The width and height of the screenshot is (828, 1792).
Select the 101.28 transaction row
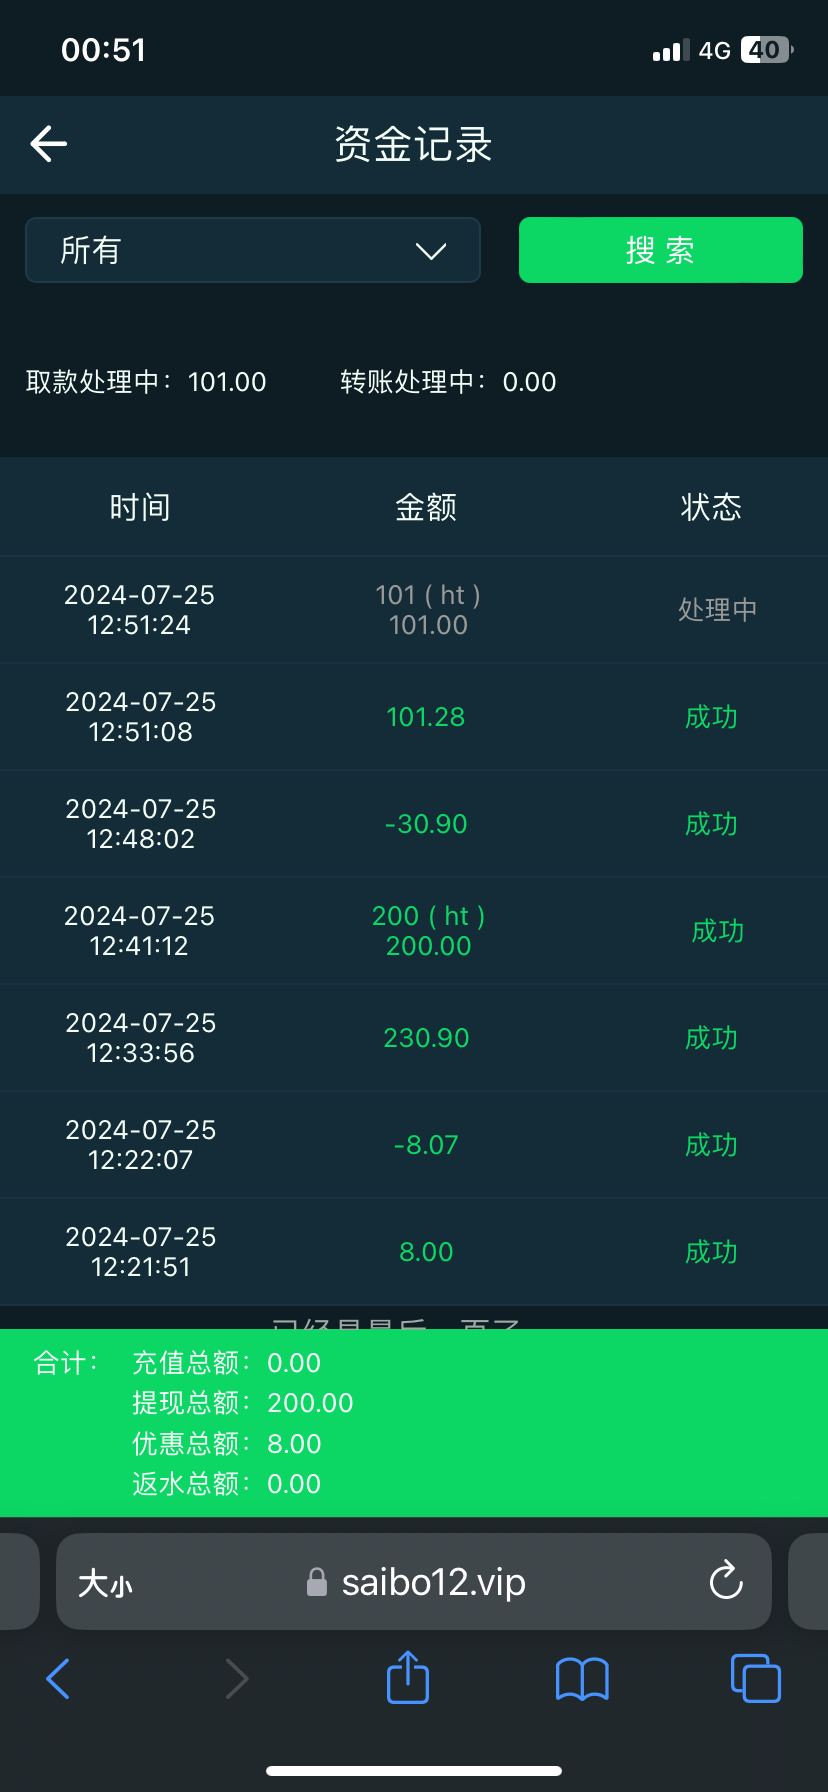pyautogui.click(x=414, y=717)
